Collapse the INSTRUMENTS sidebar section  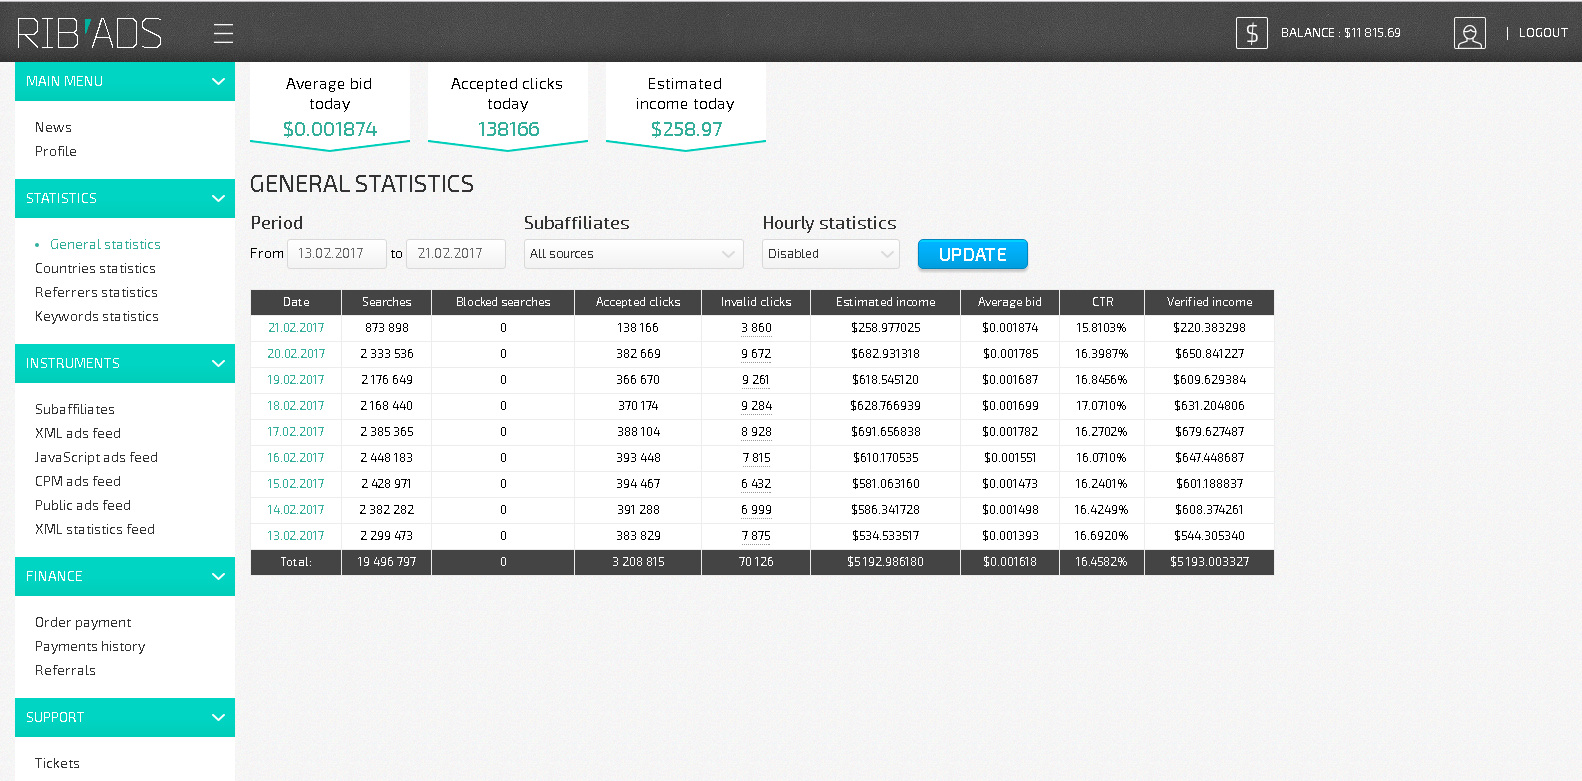pos(218,364)
